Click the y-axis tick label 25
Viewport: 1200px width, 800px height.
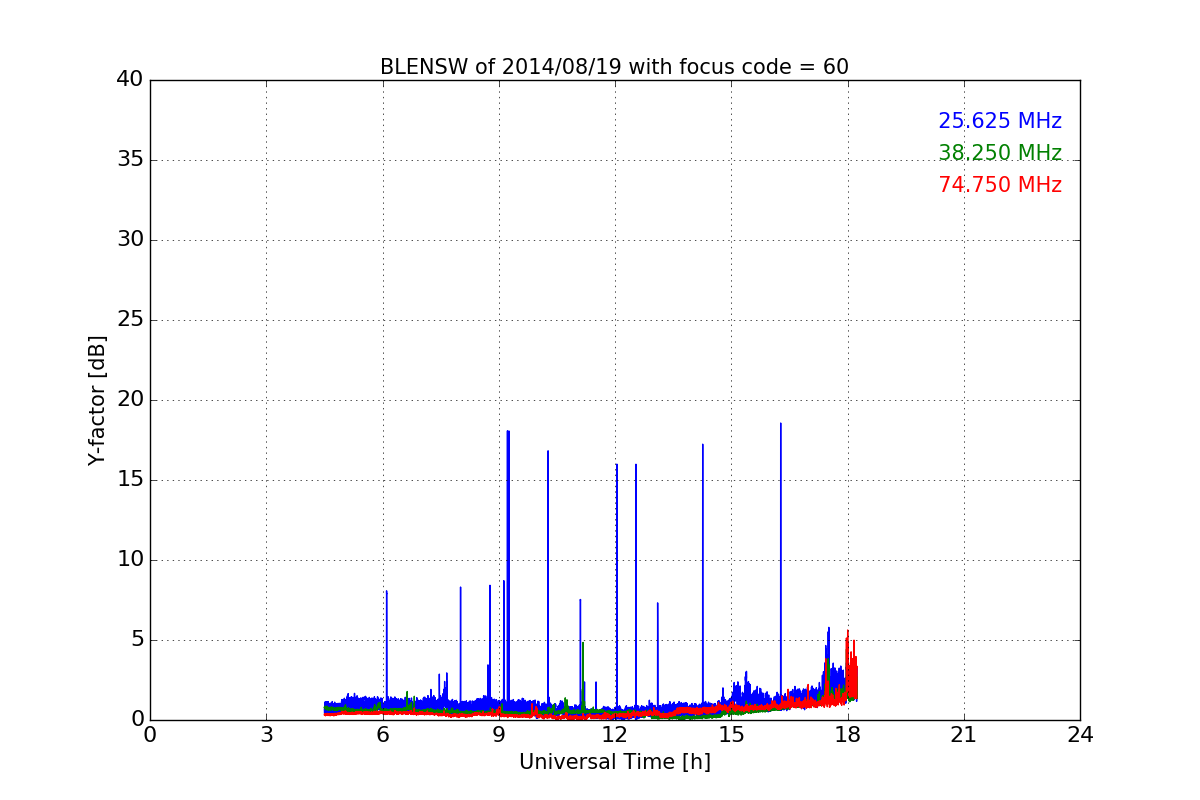[x=130, y=320]
